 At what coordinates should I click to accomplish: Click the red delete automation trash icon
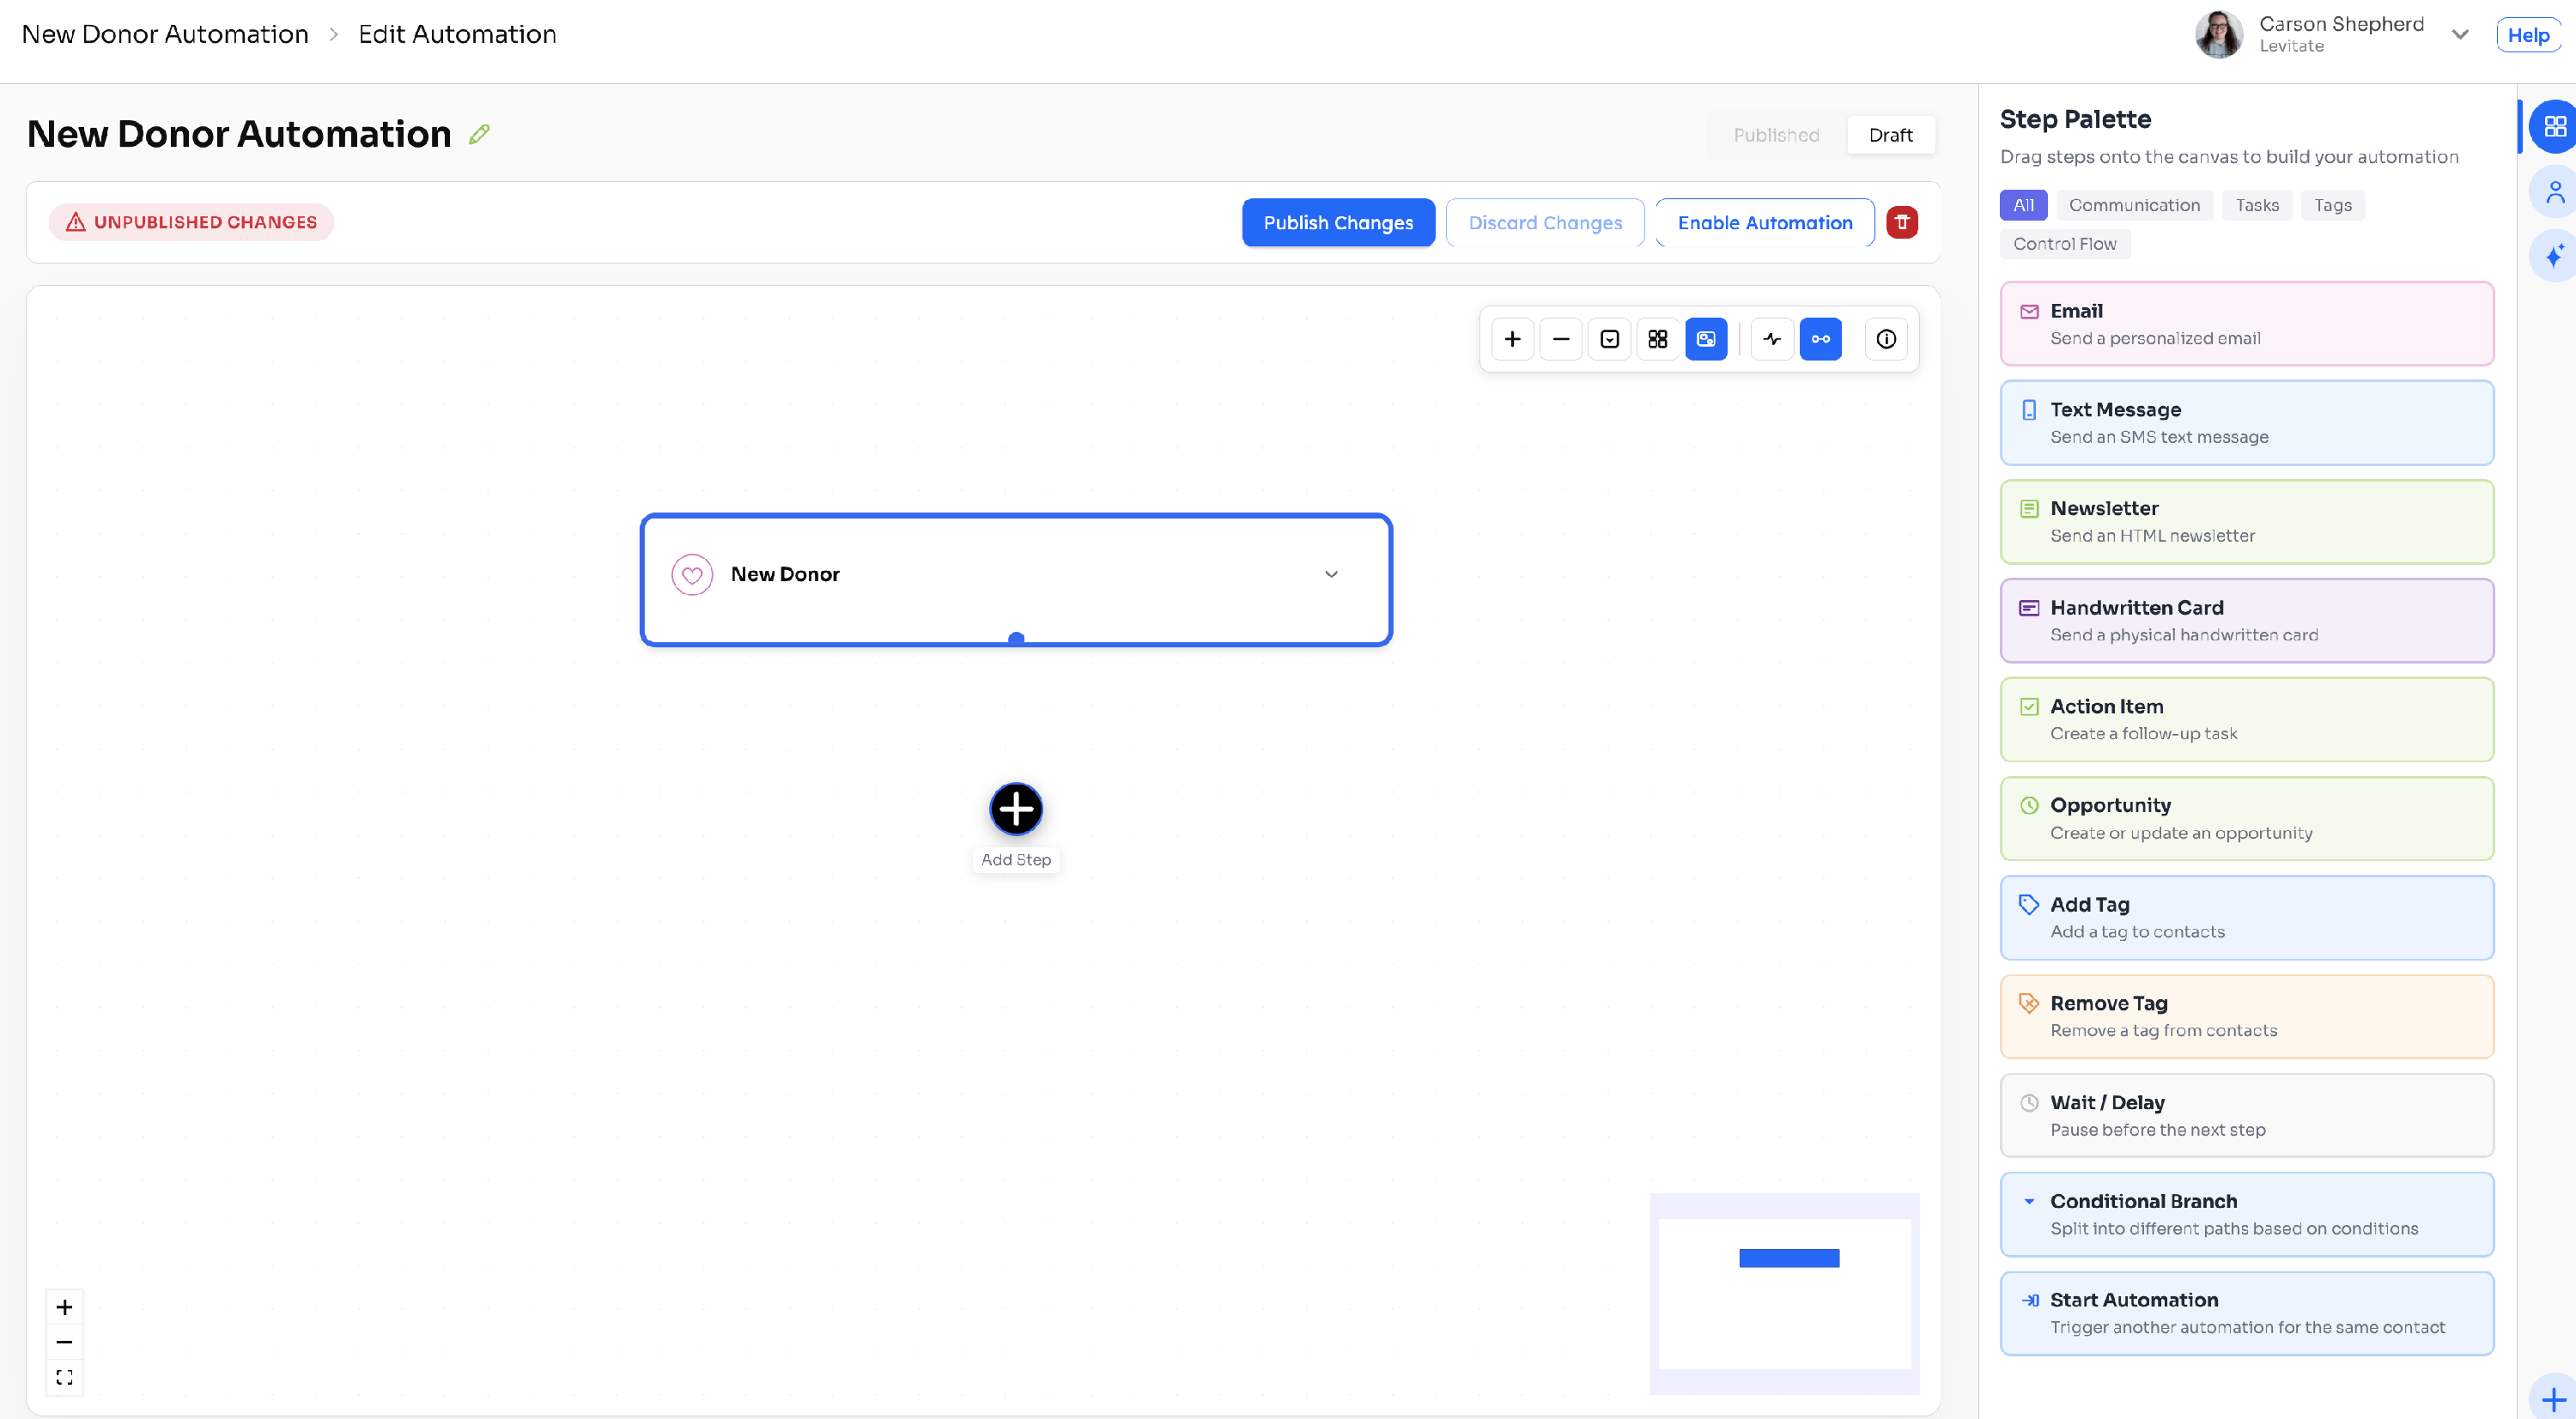(x=1901, y=222)
